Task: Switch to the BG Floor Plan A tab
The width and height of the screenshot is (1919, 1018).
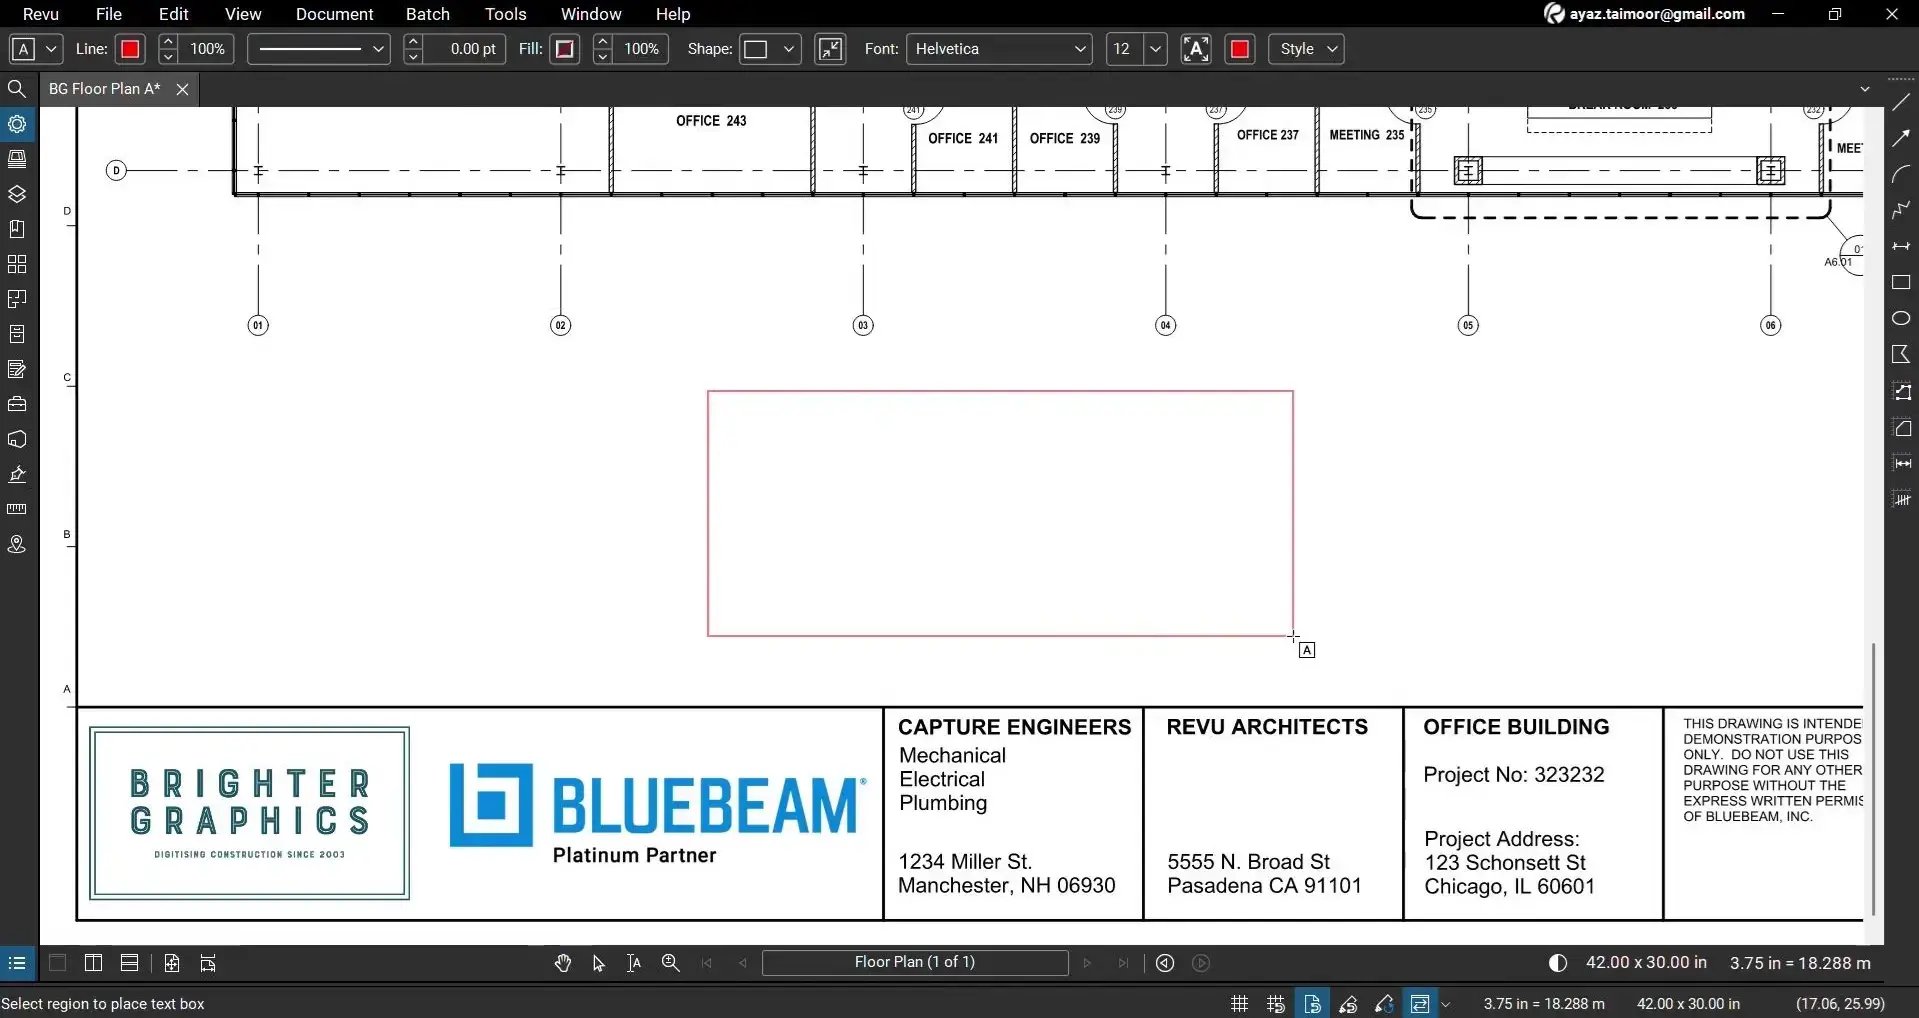Action: click(x=103, y=88)
